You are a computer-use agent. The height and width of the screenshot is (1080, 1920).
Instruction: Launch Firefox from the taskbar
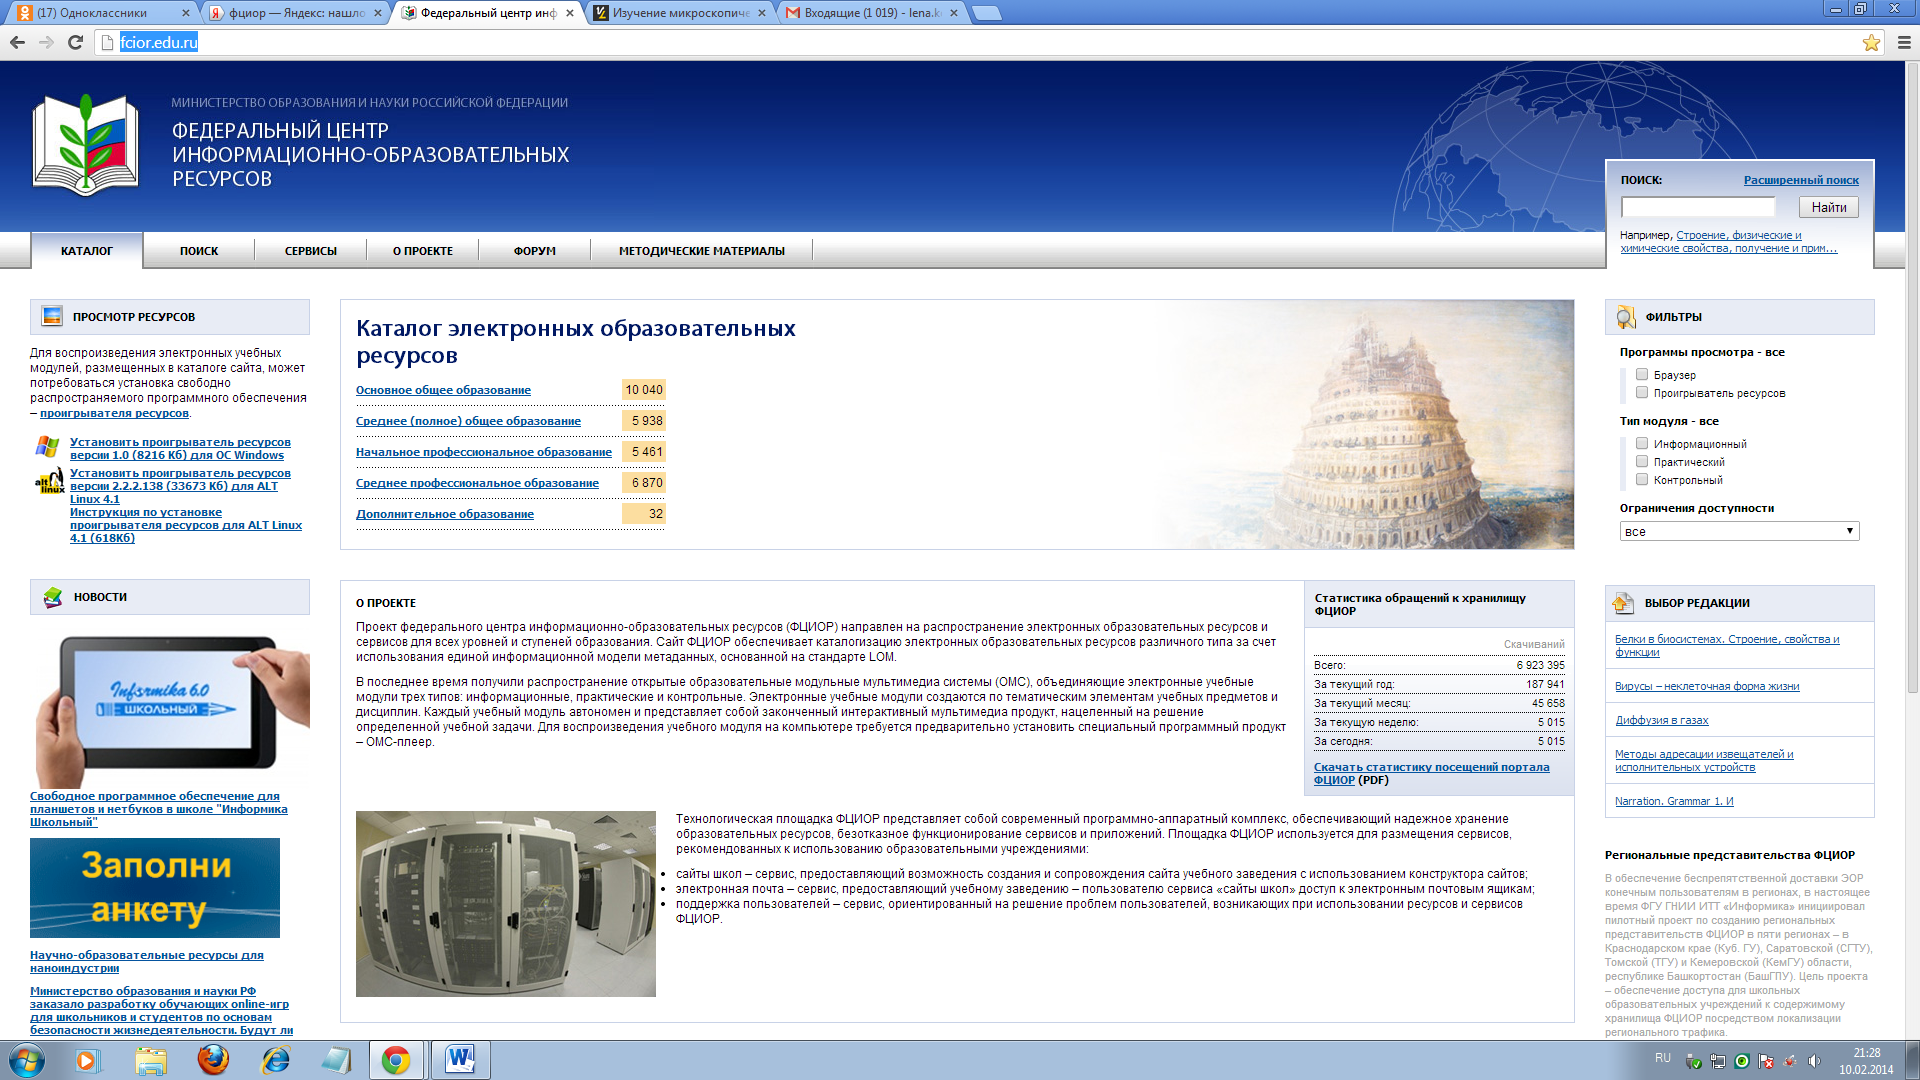click(213, 1060)
